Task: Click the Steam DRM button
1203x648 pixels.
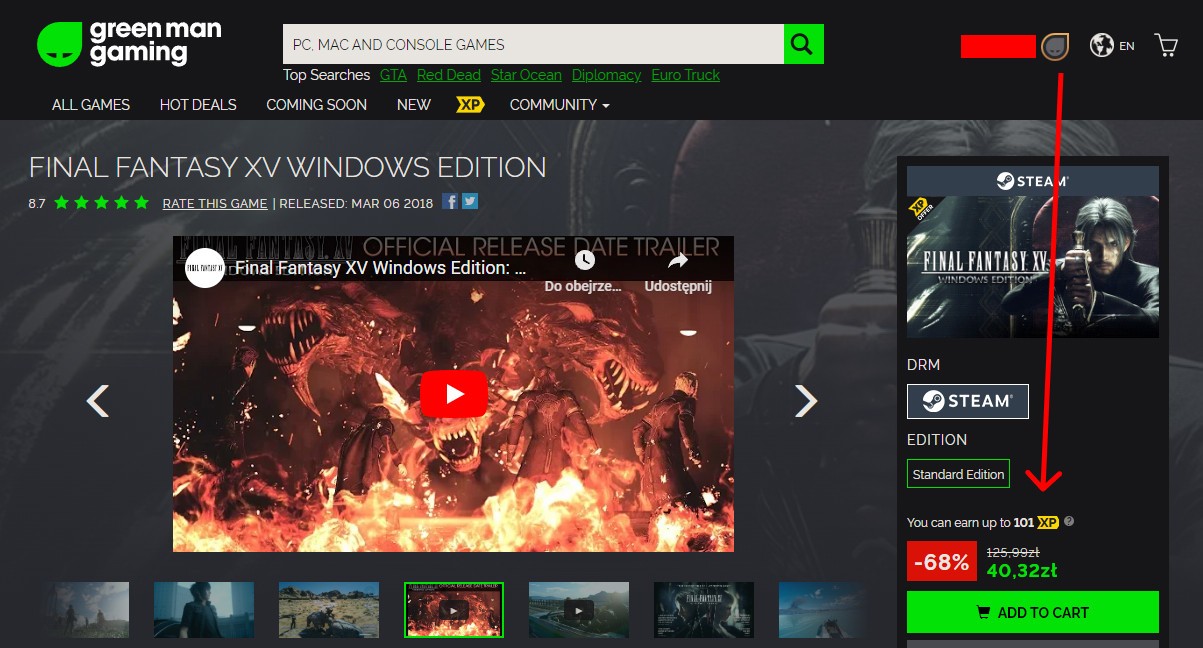Action: tap(968, 401)
